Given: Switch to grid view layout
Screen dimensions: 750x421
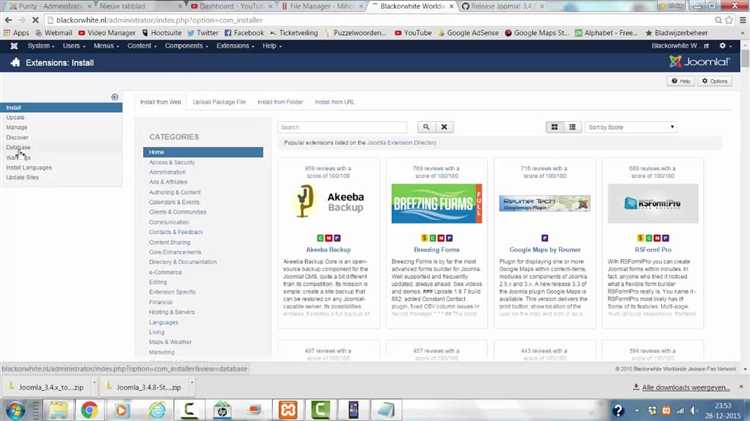Looking at the screenshot, I should pyautogui.click(x=554, y=127).
